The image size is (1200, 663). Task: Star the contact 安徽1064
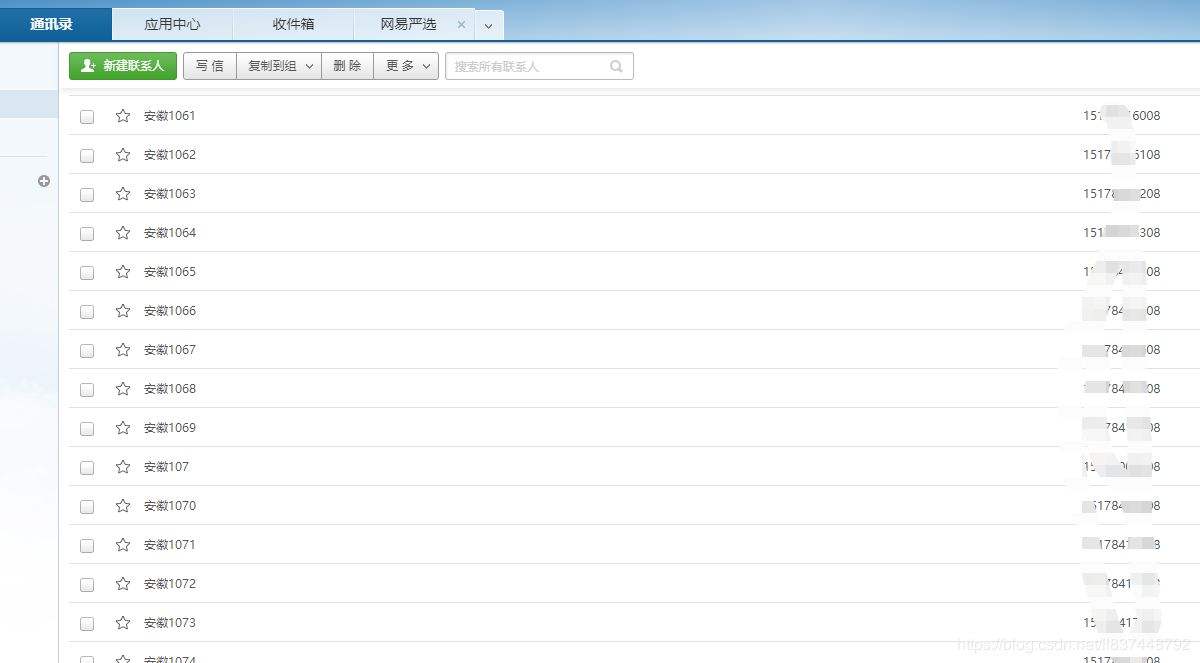(123, 233)
